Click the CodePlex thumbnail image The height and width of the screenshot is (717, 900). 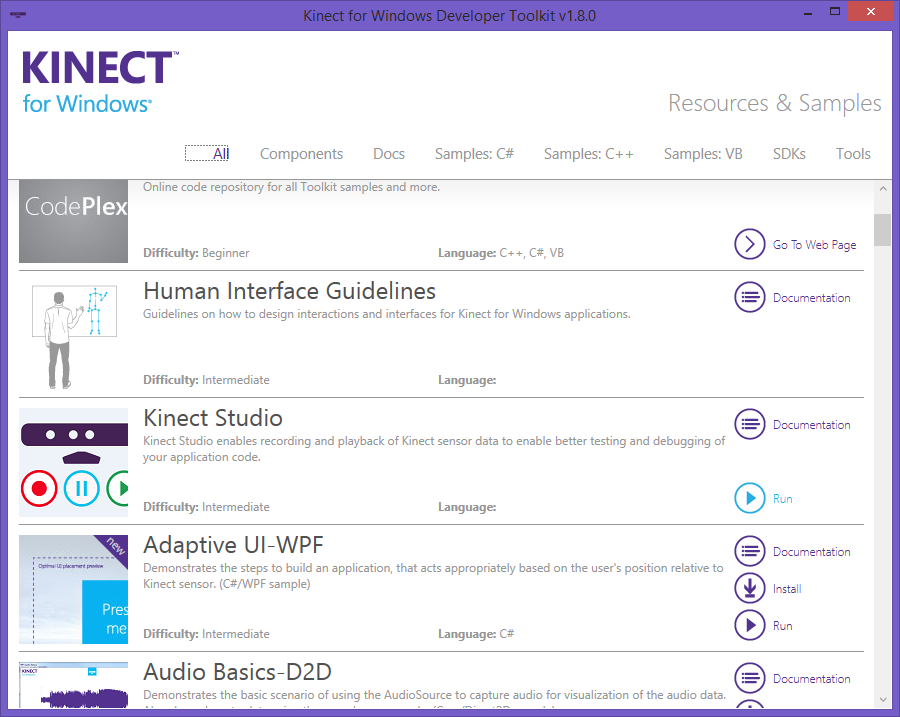click(74, 222)
